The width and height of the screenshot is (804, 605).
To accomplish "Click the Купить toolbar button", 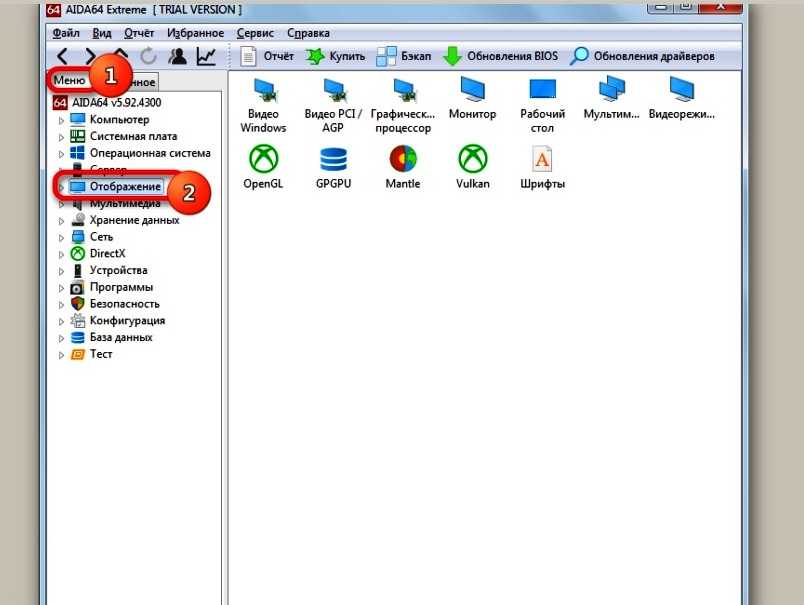I will point(335,56).
